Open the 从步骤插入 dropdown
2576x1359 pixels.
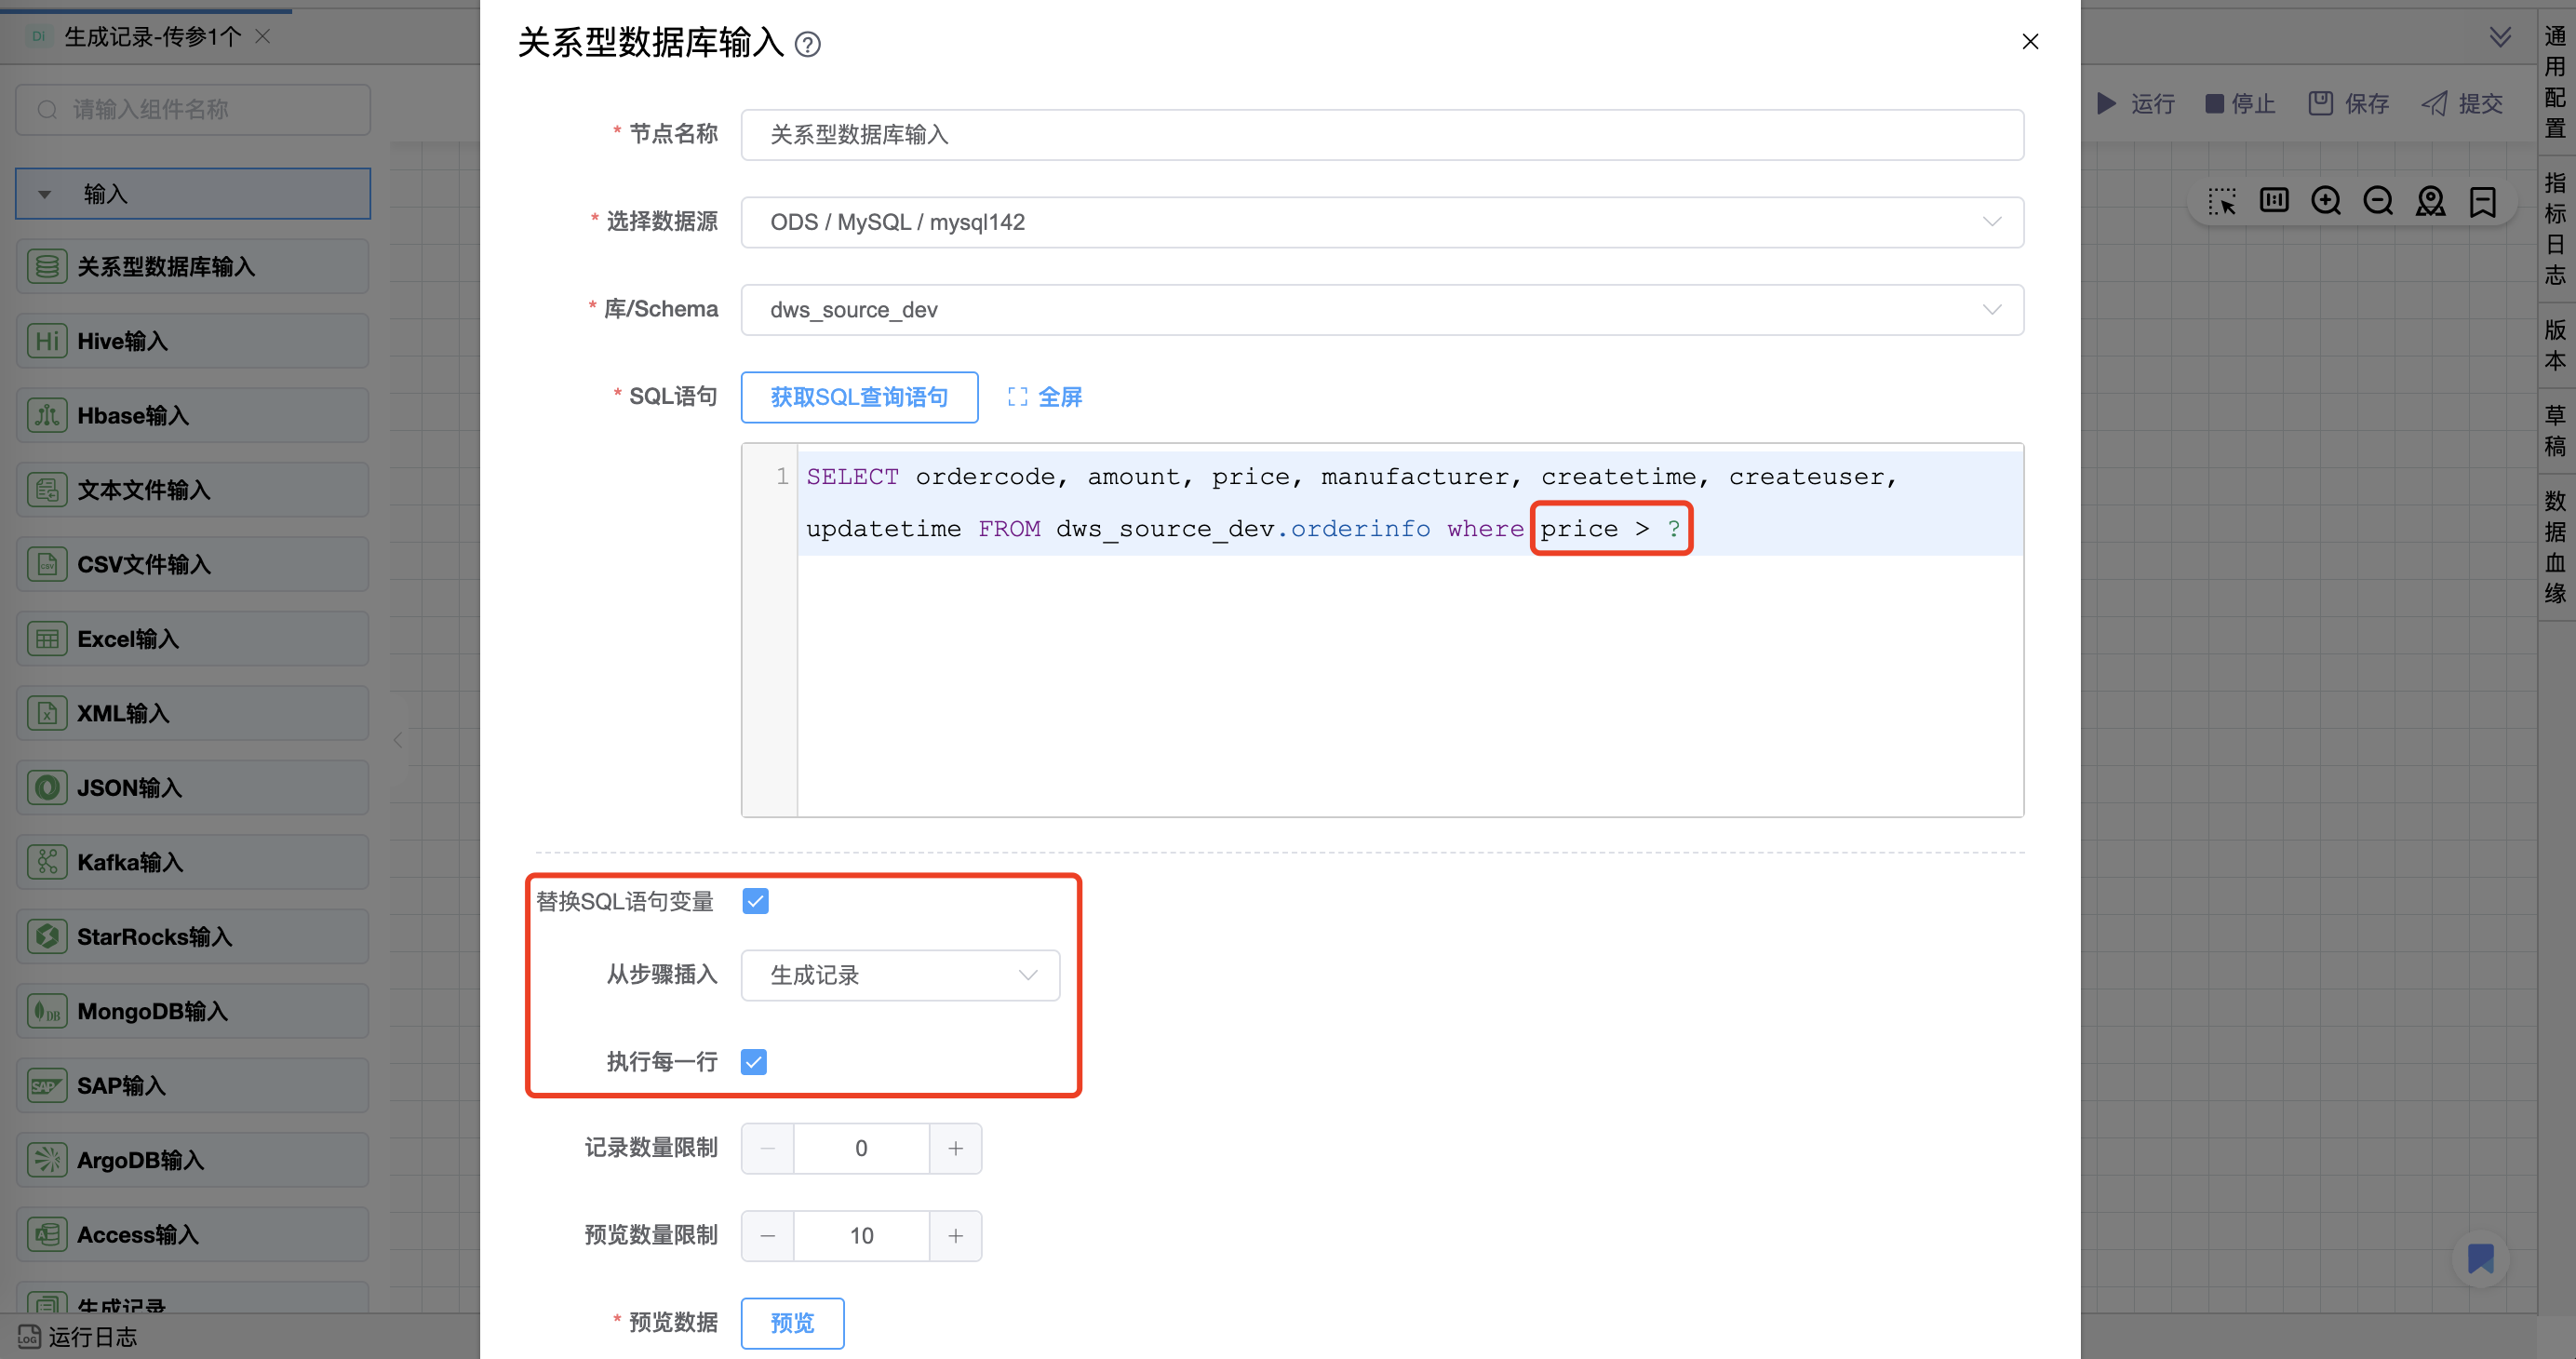(x=899, y=975)
